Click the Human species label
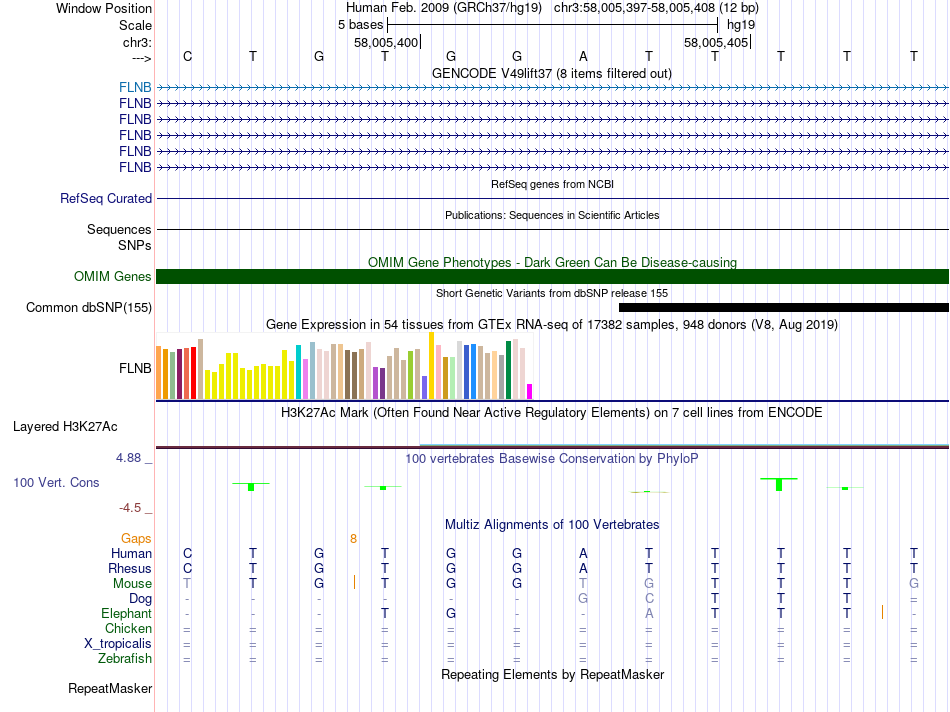 click(131, 553)
